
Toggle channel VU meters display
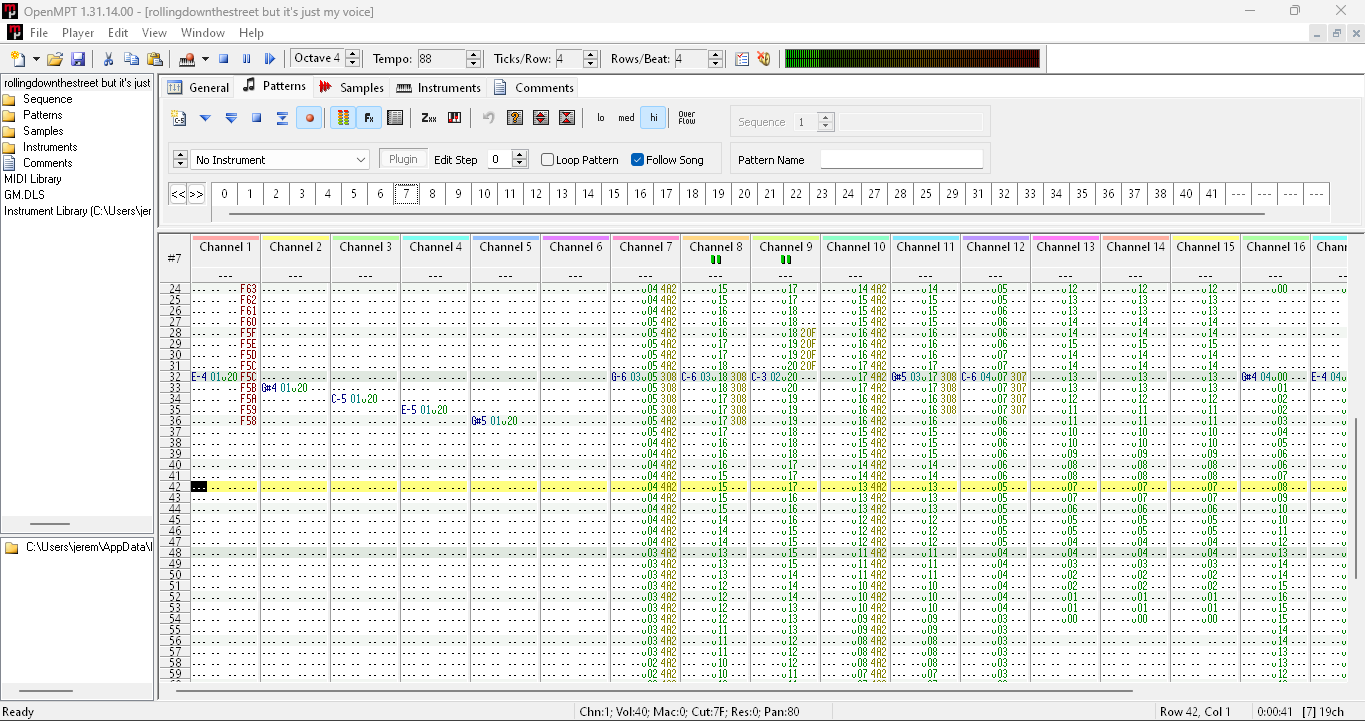pos(343,118)
